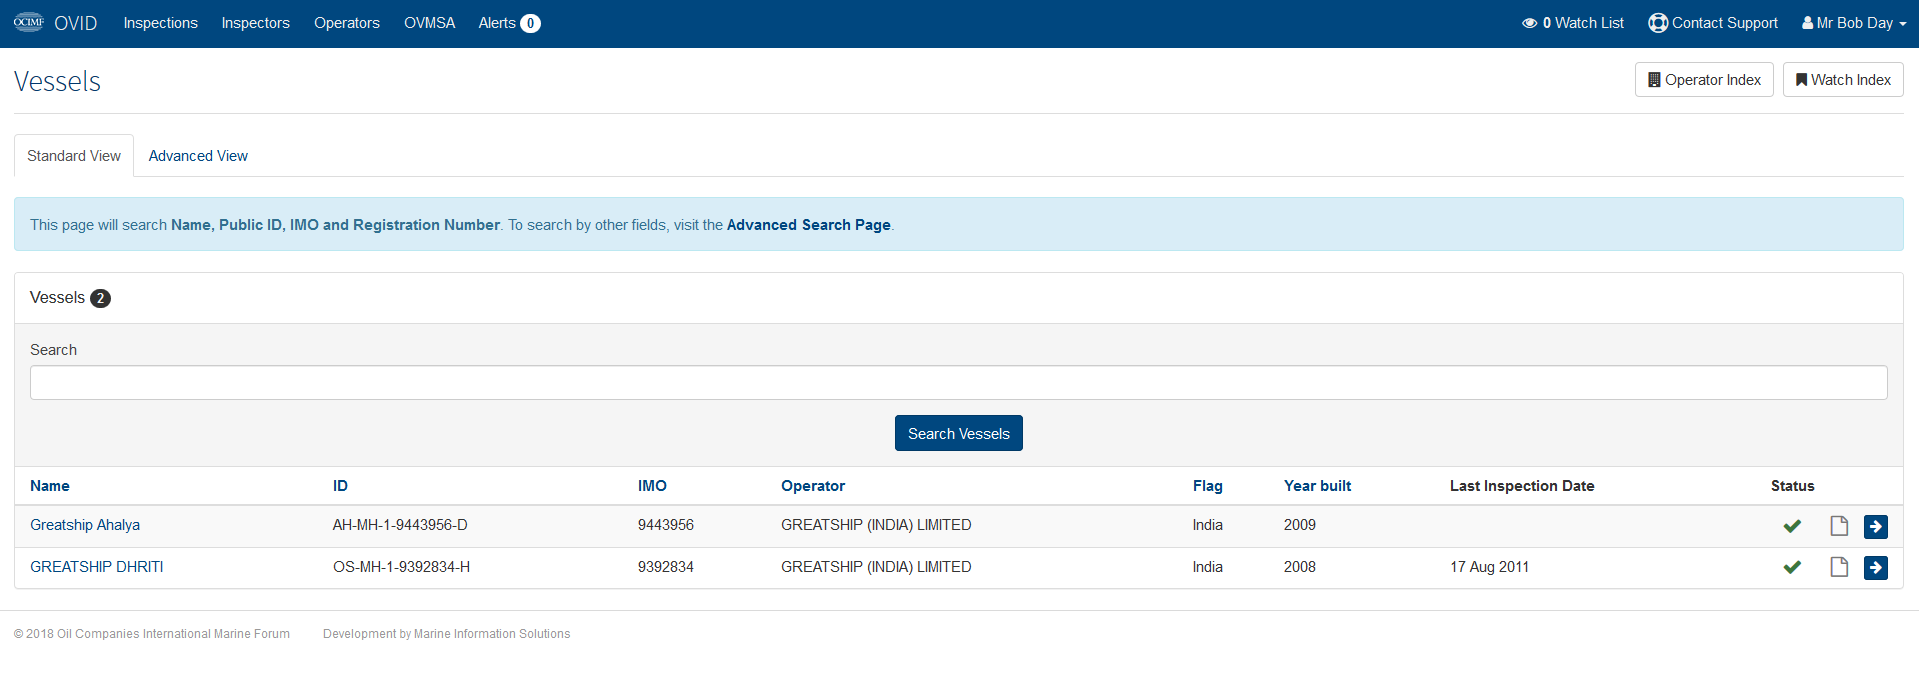Viewport: 1919px width, 690px height.
Task: Sort the table by Name column
Action: click(x=50, y=486)
